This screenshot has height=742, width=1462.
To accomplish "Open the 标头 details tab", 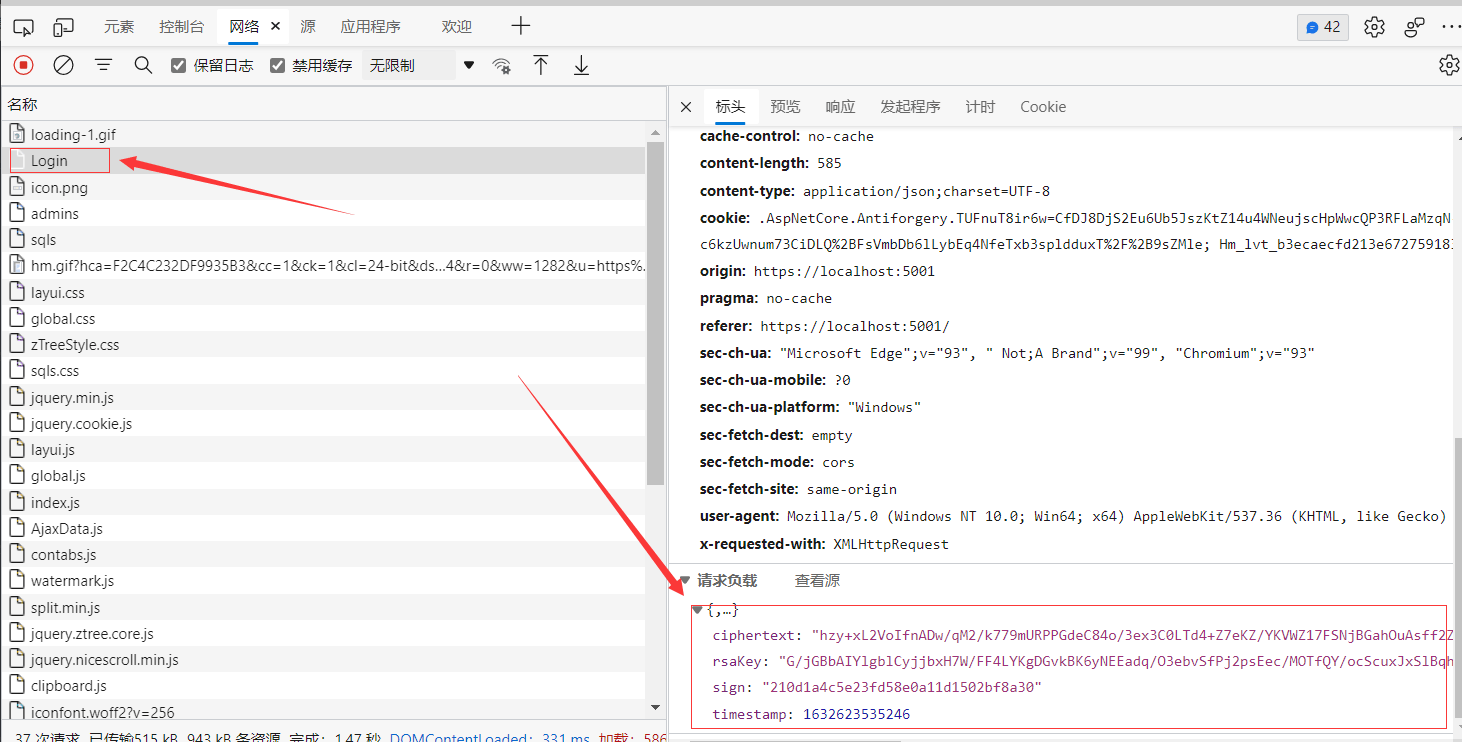I will pyautogui.click(x=730, y=107).
